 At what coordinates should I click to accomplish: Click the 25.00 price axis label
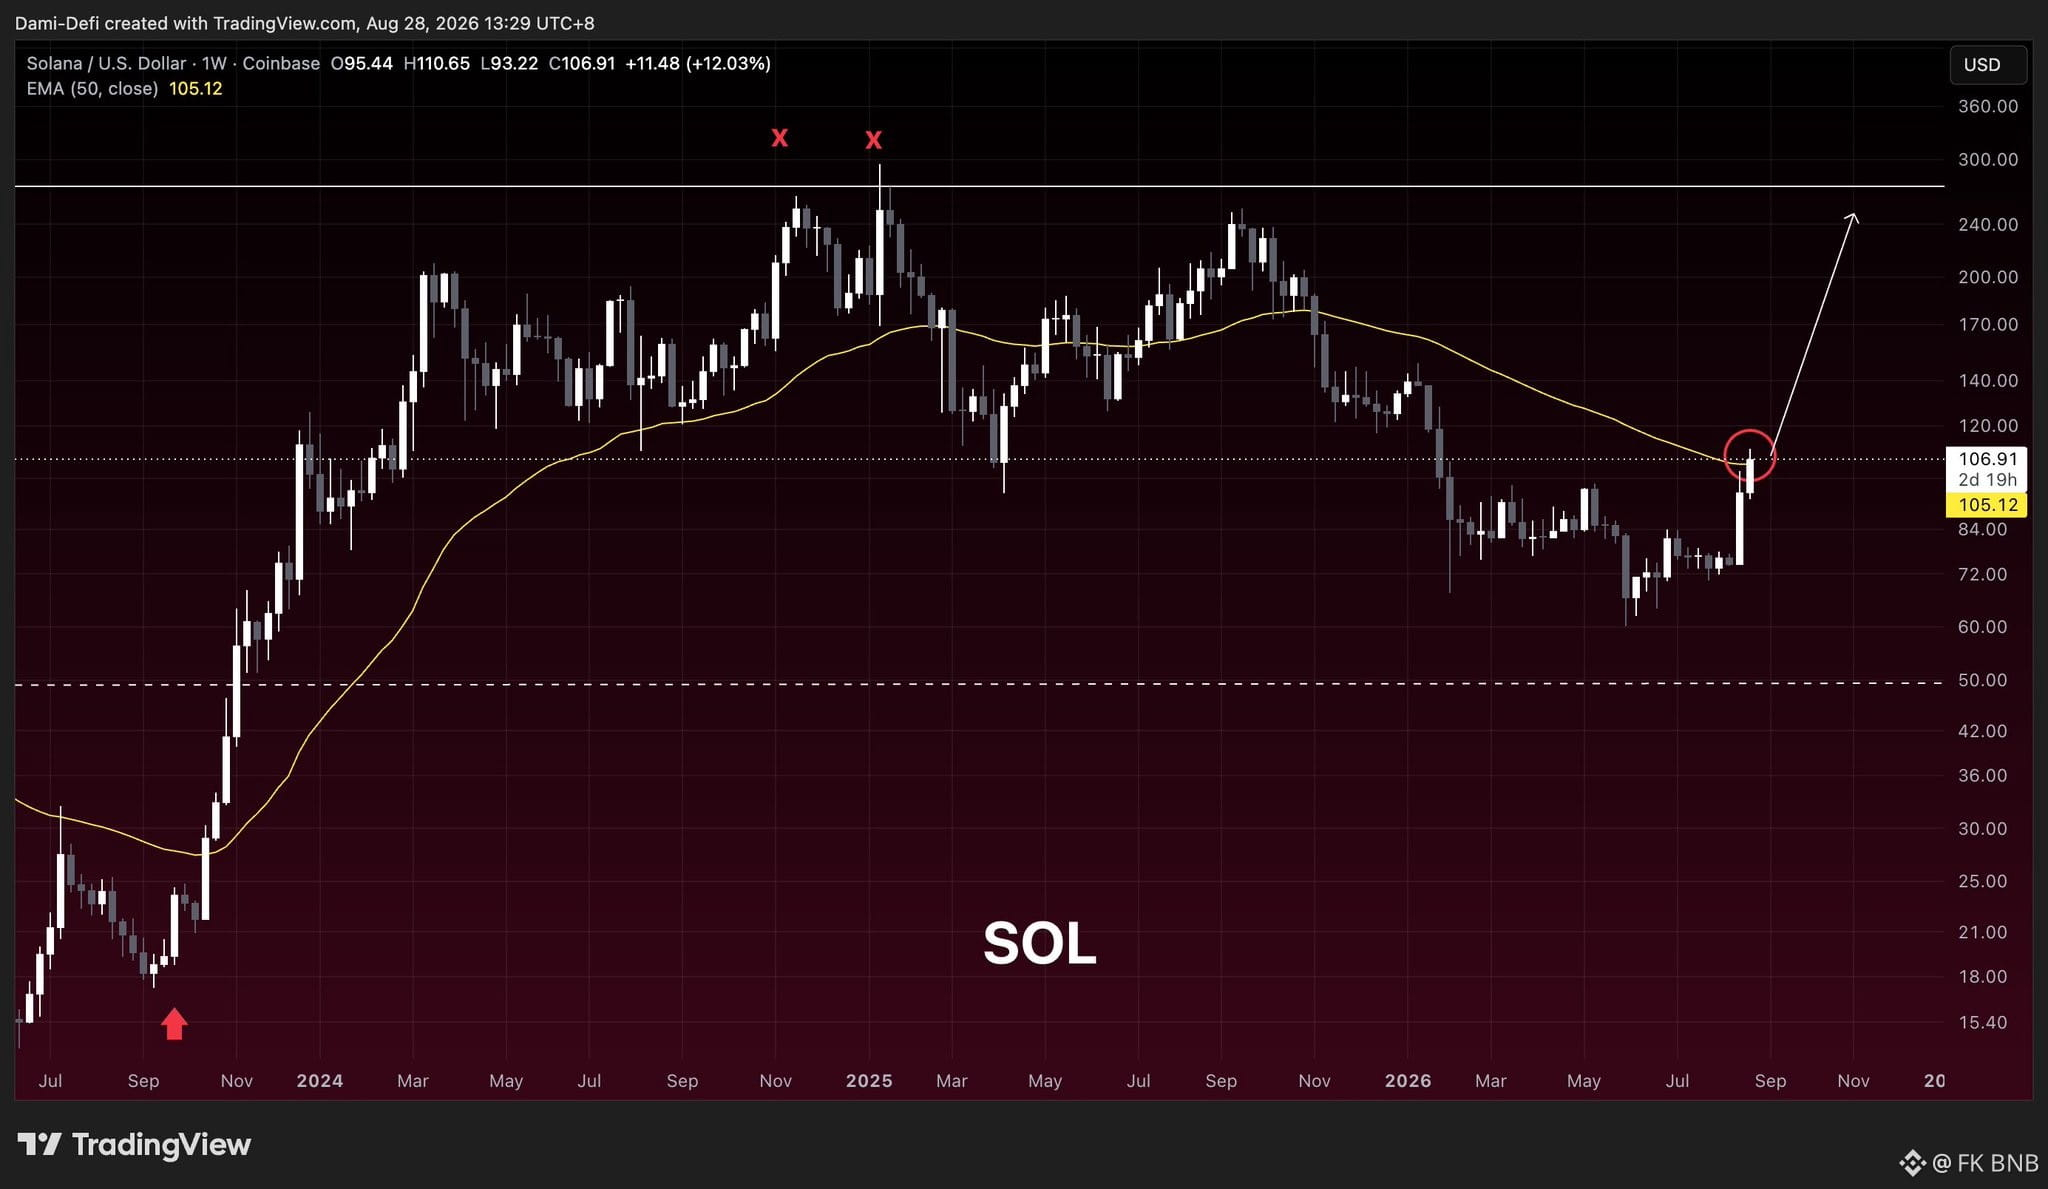[1982, 881]
